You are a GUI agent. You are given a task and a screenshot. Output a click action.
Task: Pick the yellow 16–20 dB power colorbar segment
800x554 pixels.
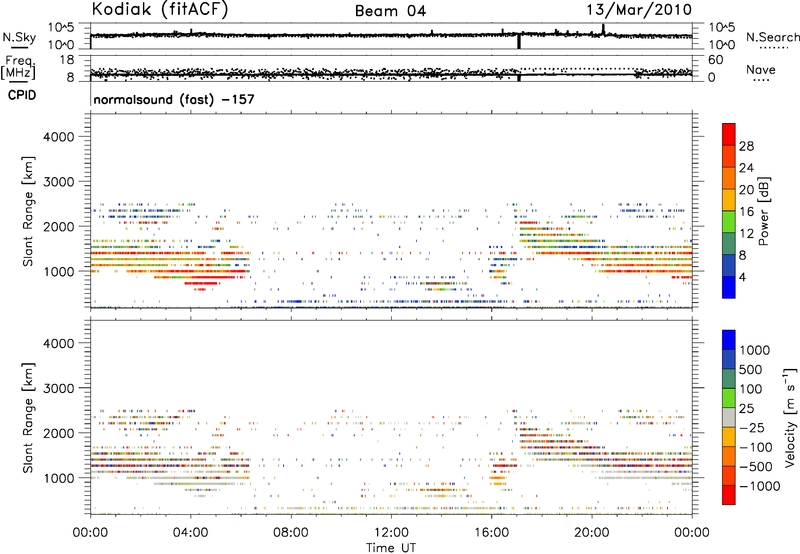tap(729, 200)
